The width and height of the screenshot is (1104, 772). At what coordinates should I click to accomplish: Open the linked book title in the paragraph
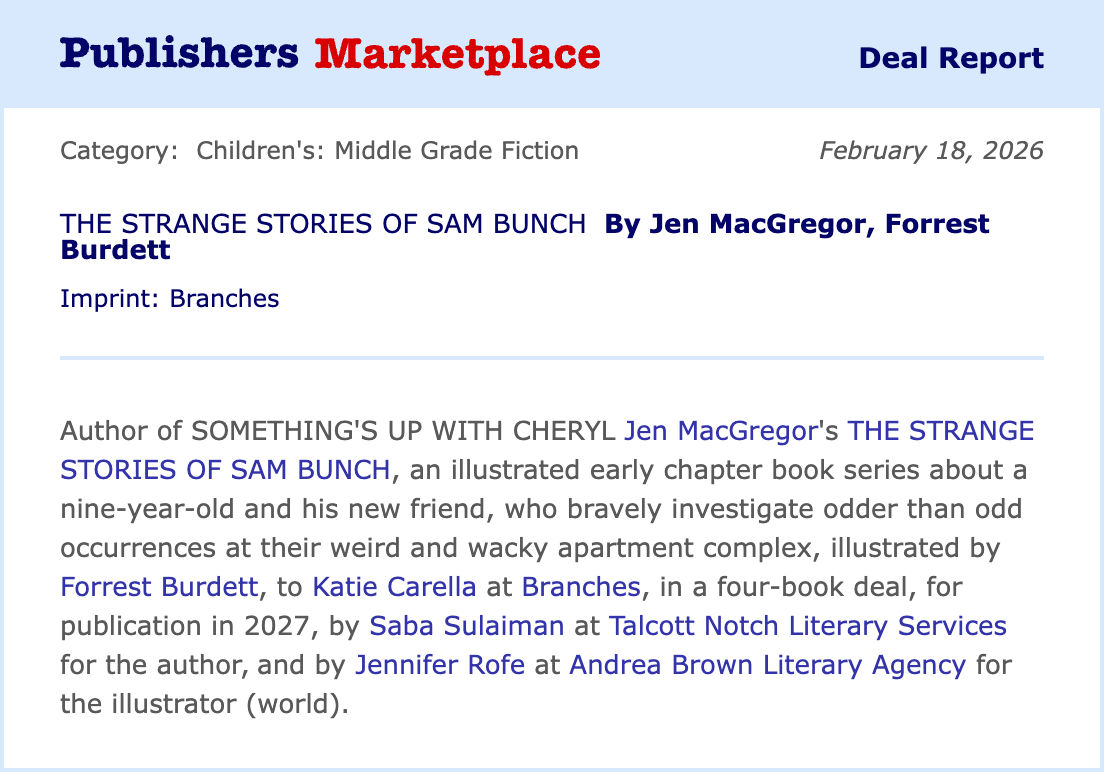(225, 470)
